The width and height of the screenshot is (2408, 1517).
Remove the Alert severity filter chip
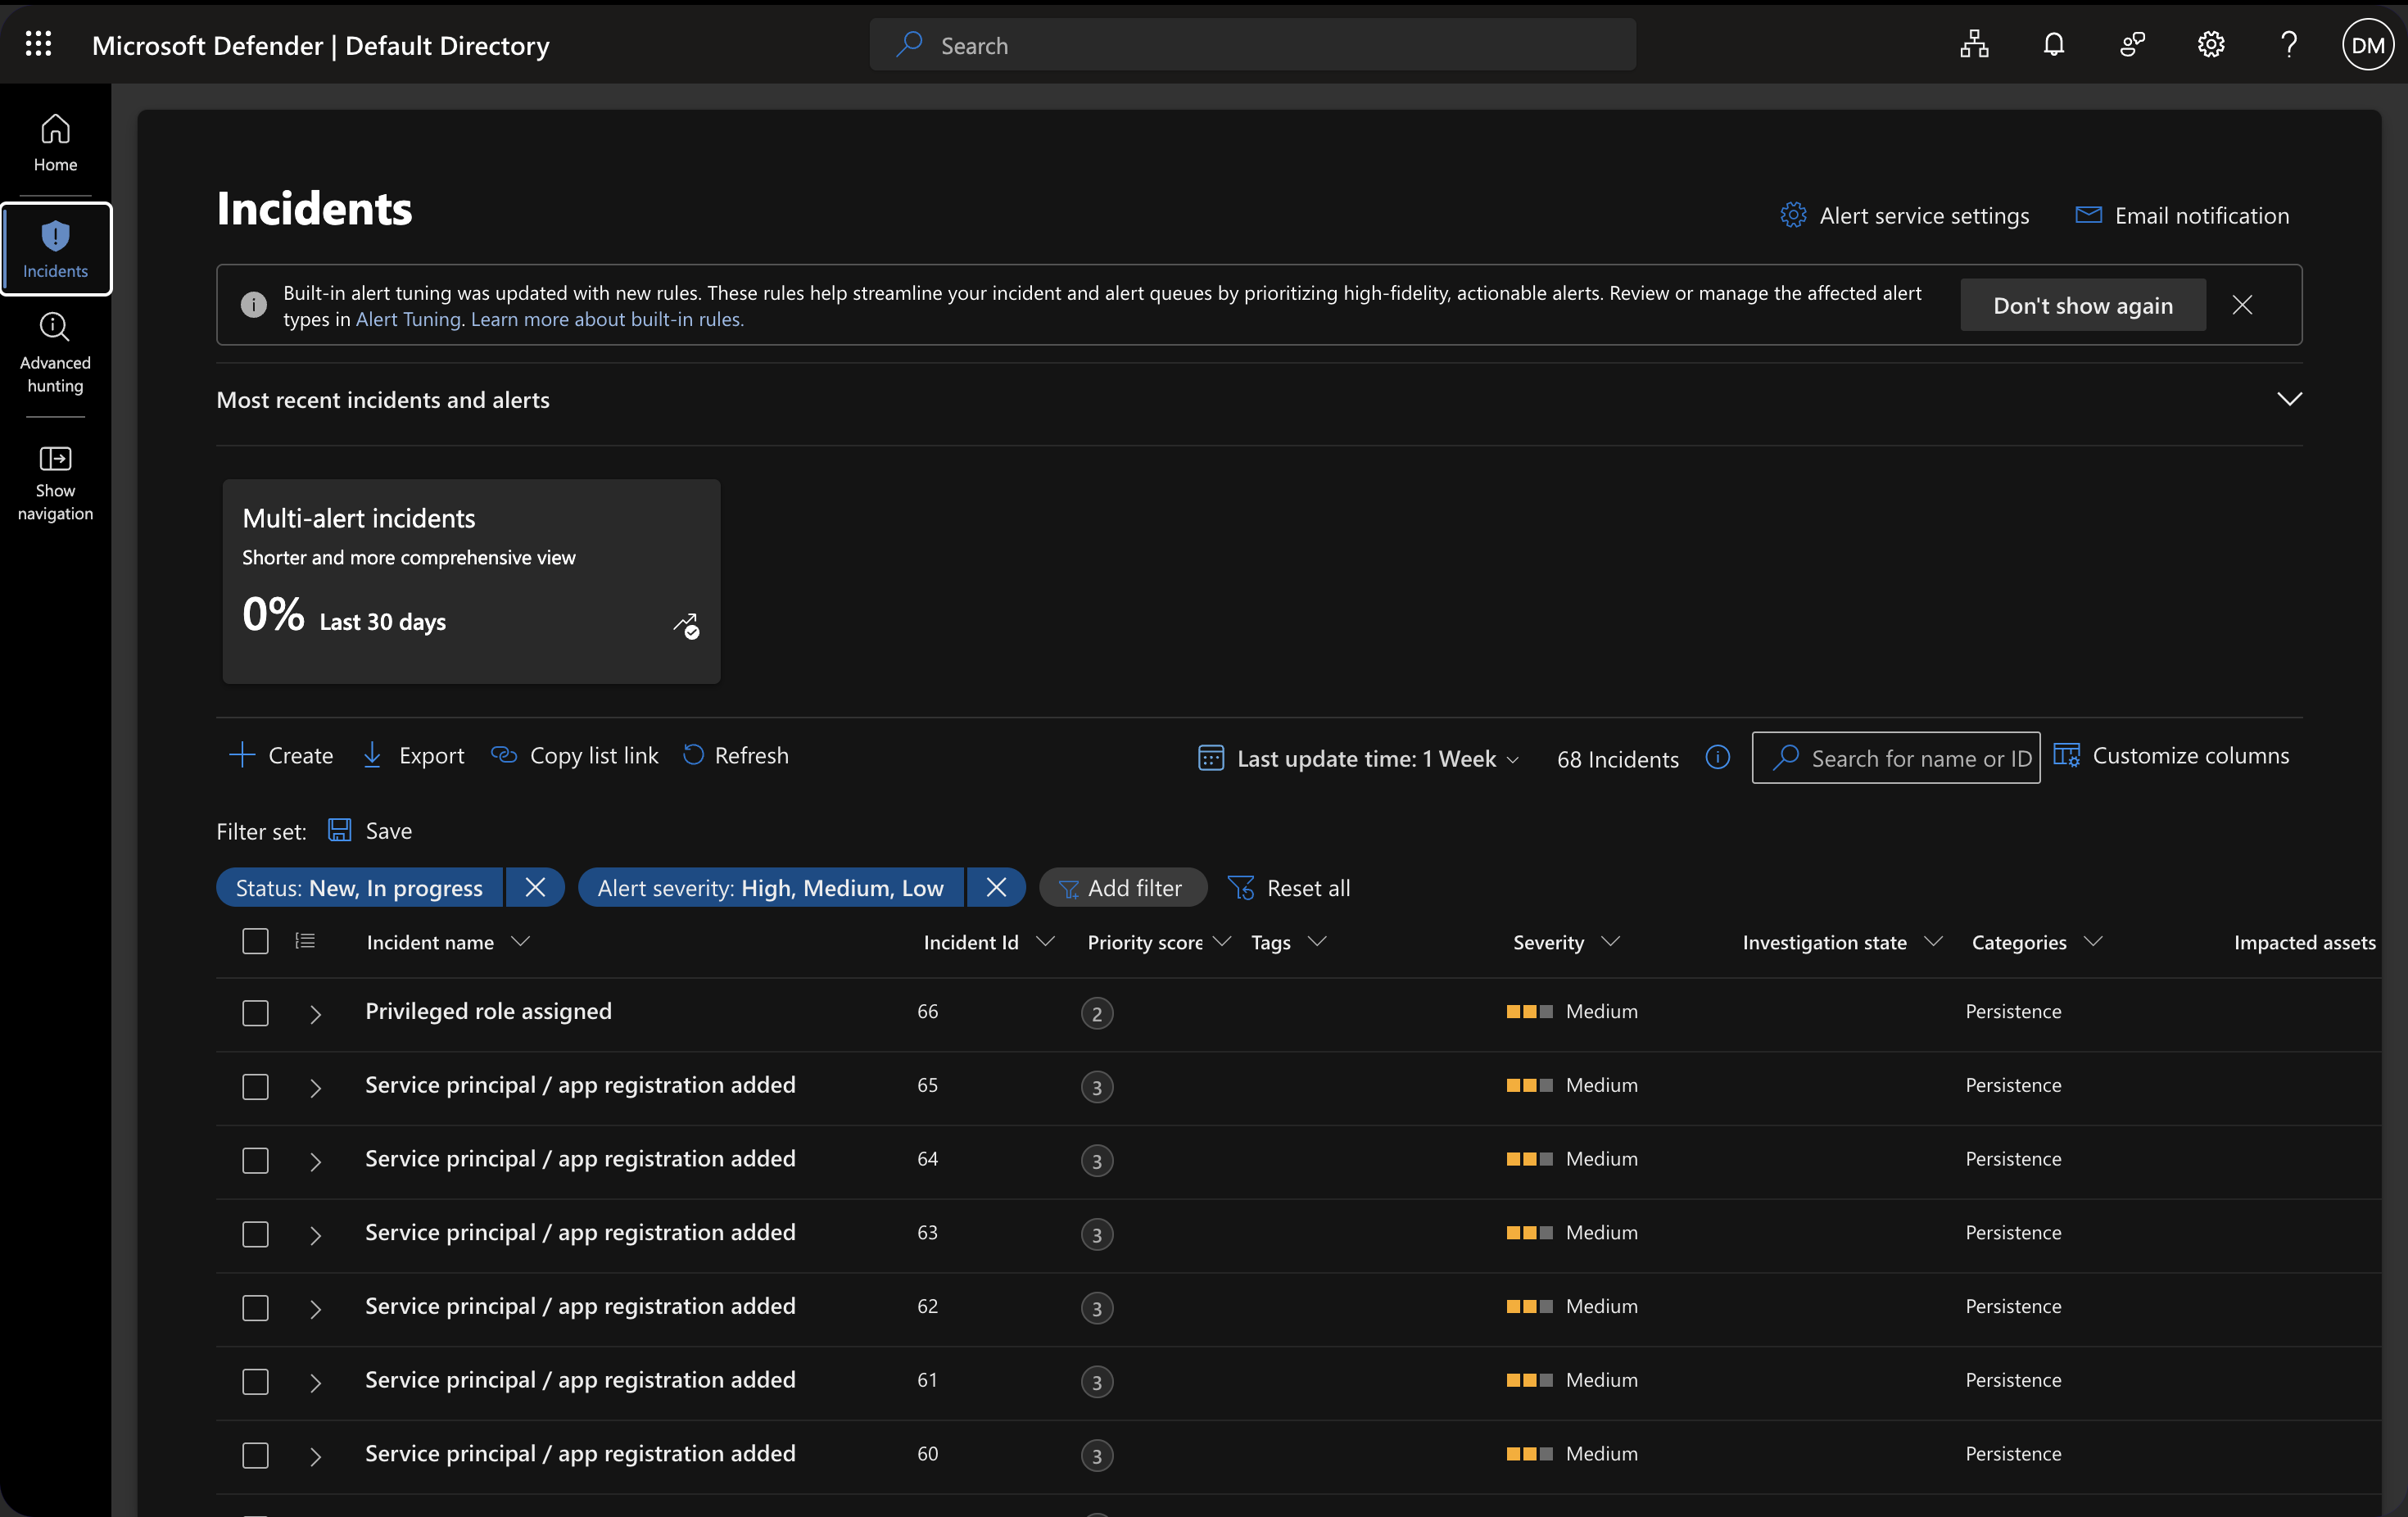point(996,888)
